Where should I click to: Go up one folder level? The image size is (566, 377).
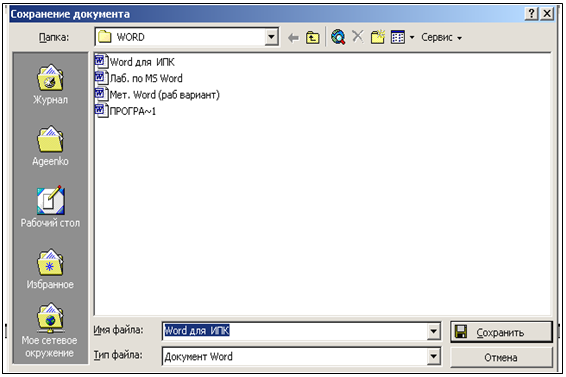point(313,37)
